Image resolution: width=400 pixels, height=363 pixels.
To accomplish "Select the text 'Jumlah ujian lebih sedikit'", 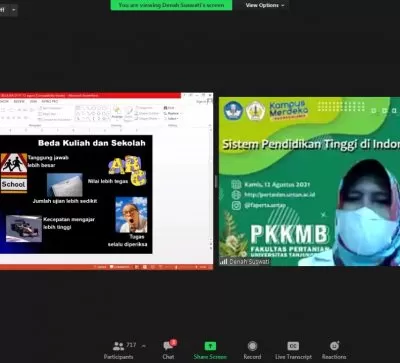I will coord(65,201).
